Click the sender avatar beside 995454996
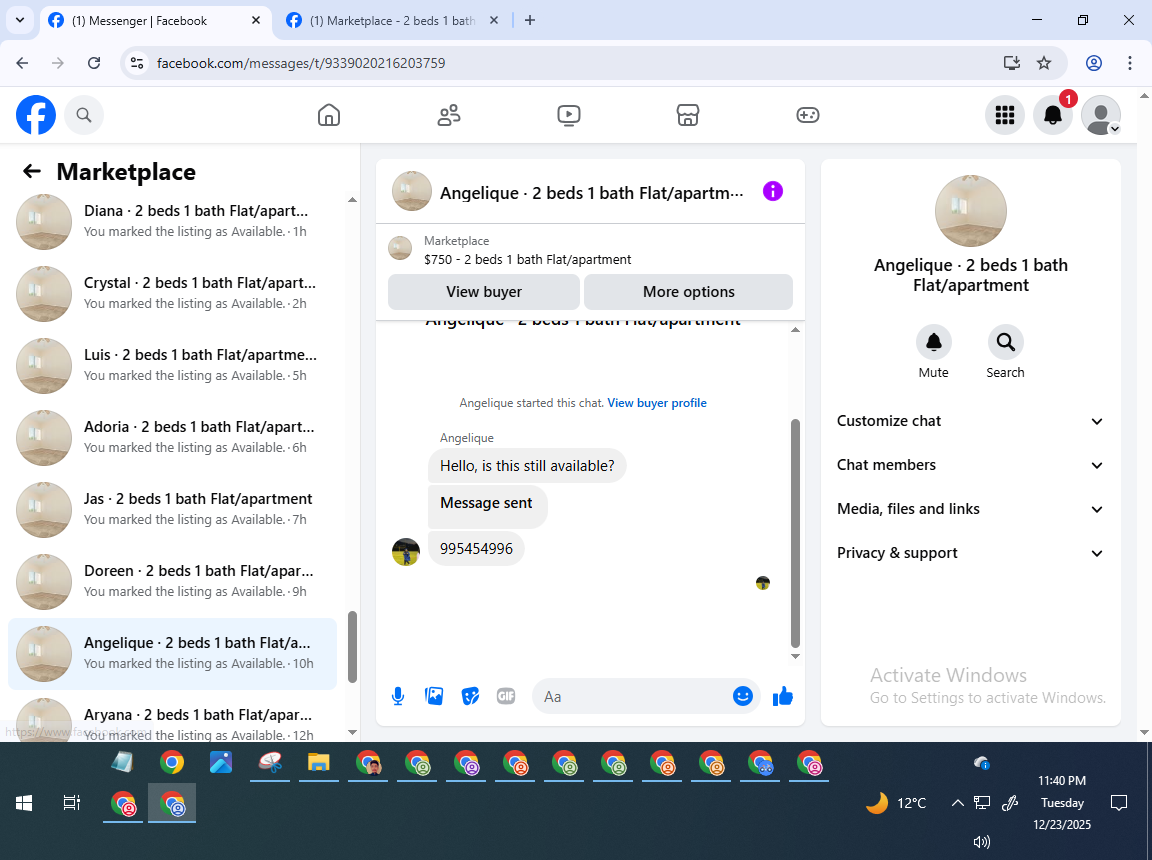The image size is (1152, 860). click(406, 552)
